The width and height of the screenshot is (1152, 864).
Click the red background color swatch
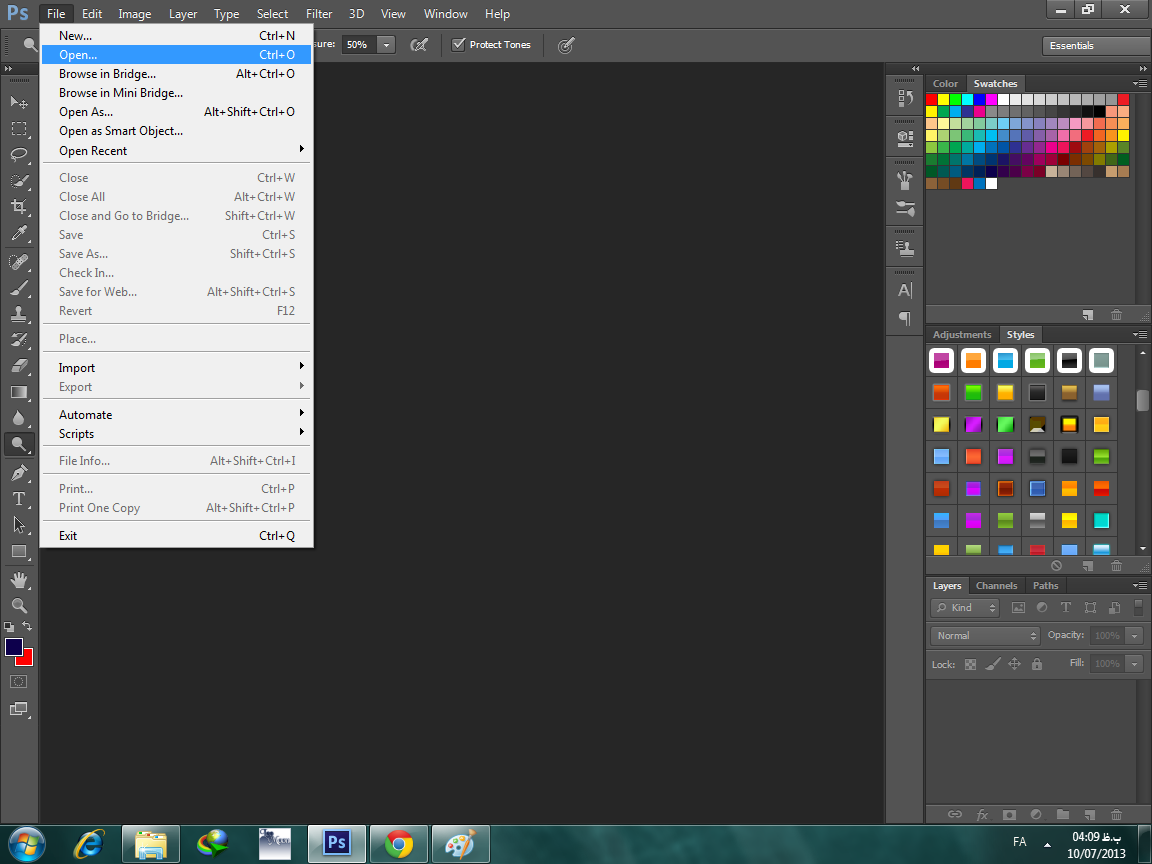coord(26,658)
